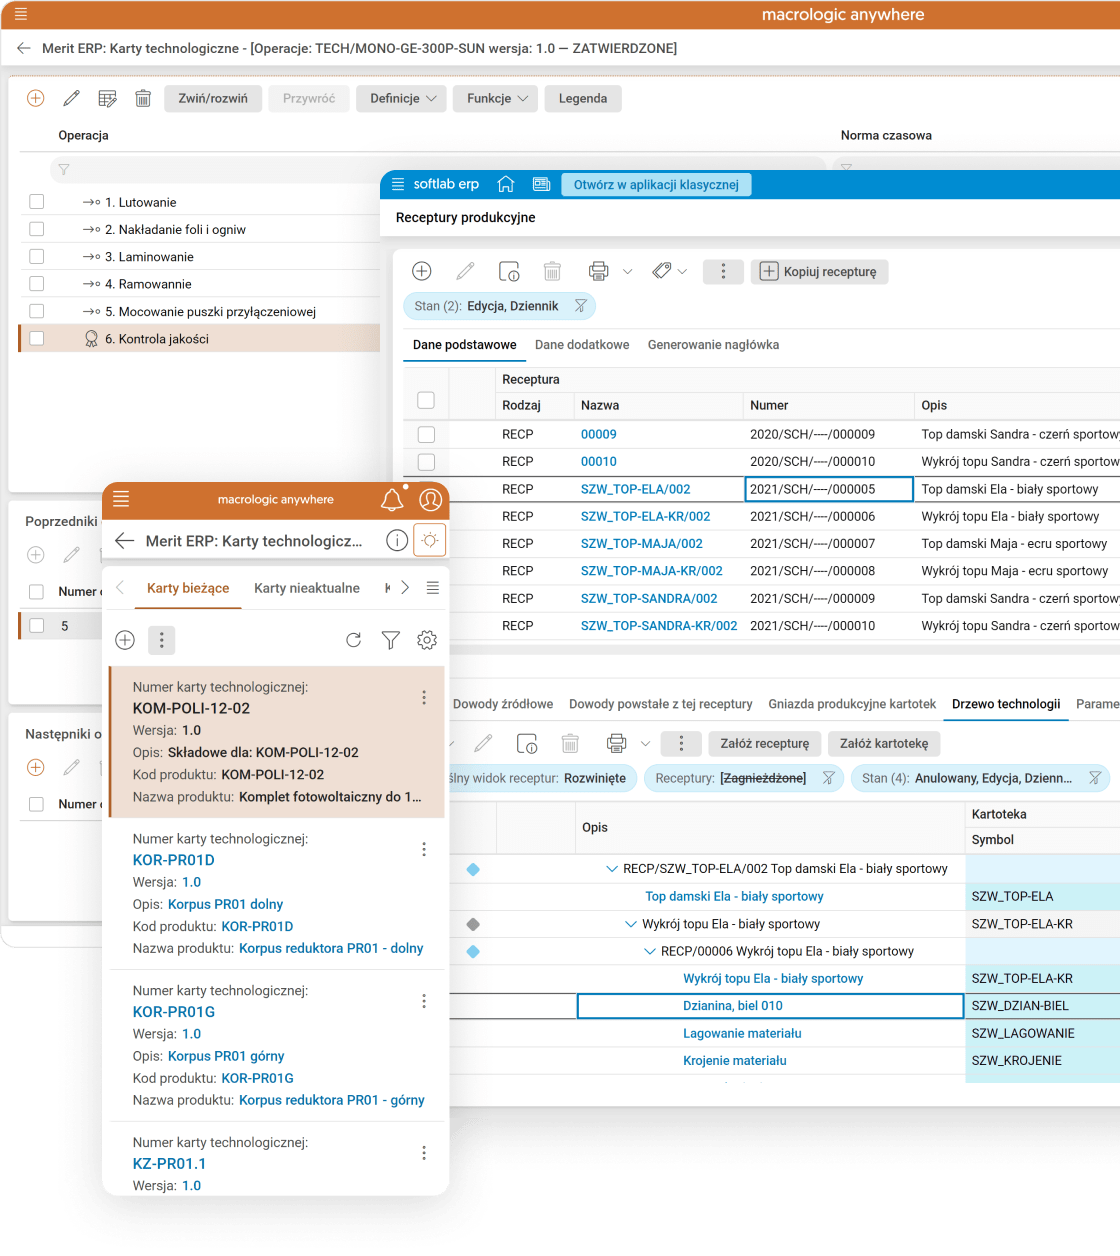
Task: Switch to Dane dodatkowe tab
Action: tap(582, 345)
